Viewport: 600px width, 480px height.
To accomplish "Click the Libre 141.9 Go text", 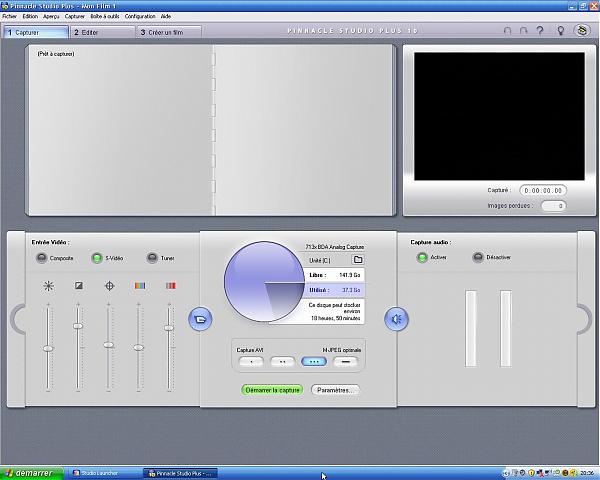I will tap(334, 275).
